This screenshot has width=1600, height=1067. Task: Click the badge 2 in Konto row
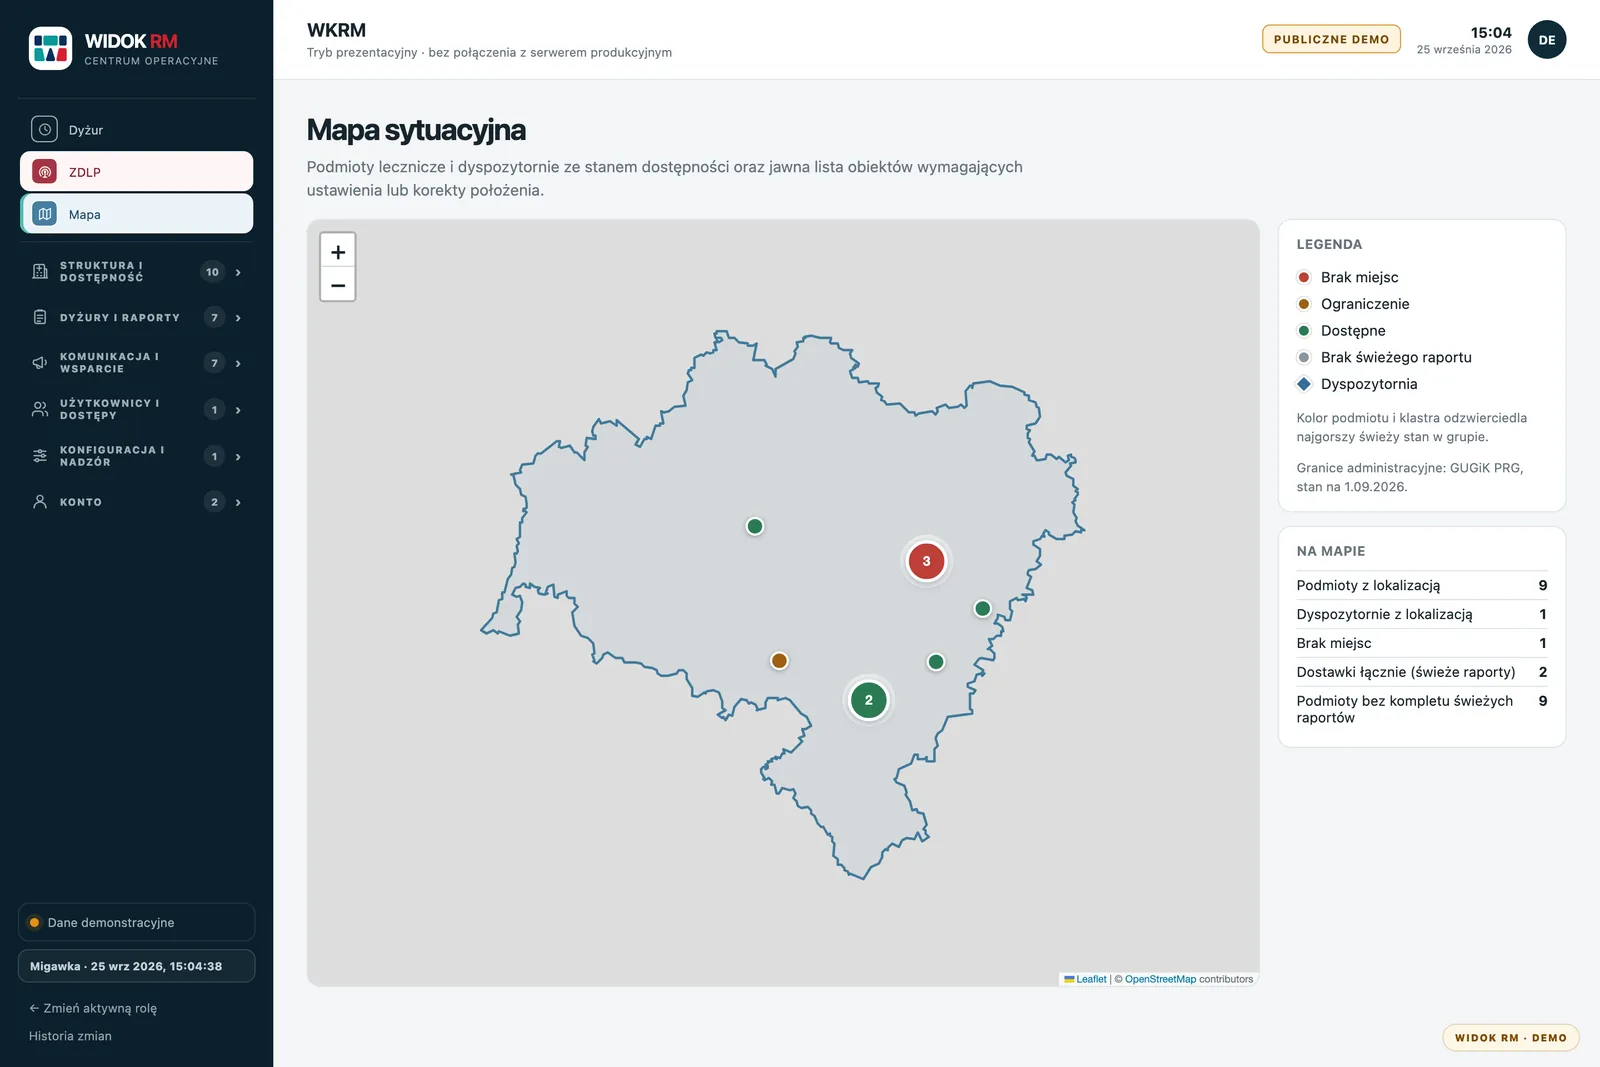(214, 502)
